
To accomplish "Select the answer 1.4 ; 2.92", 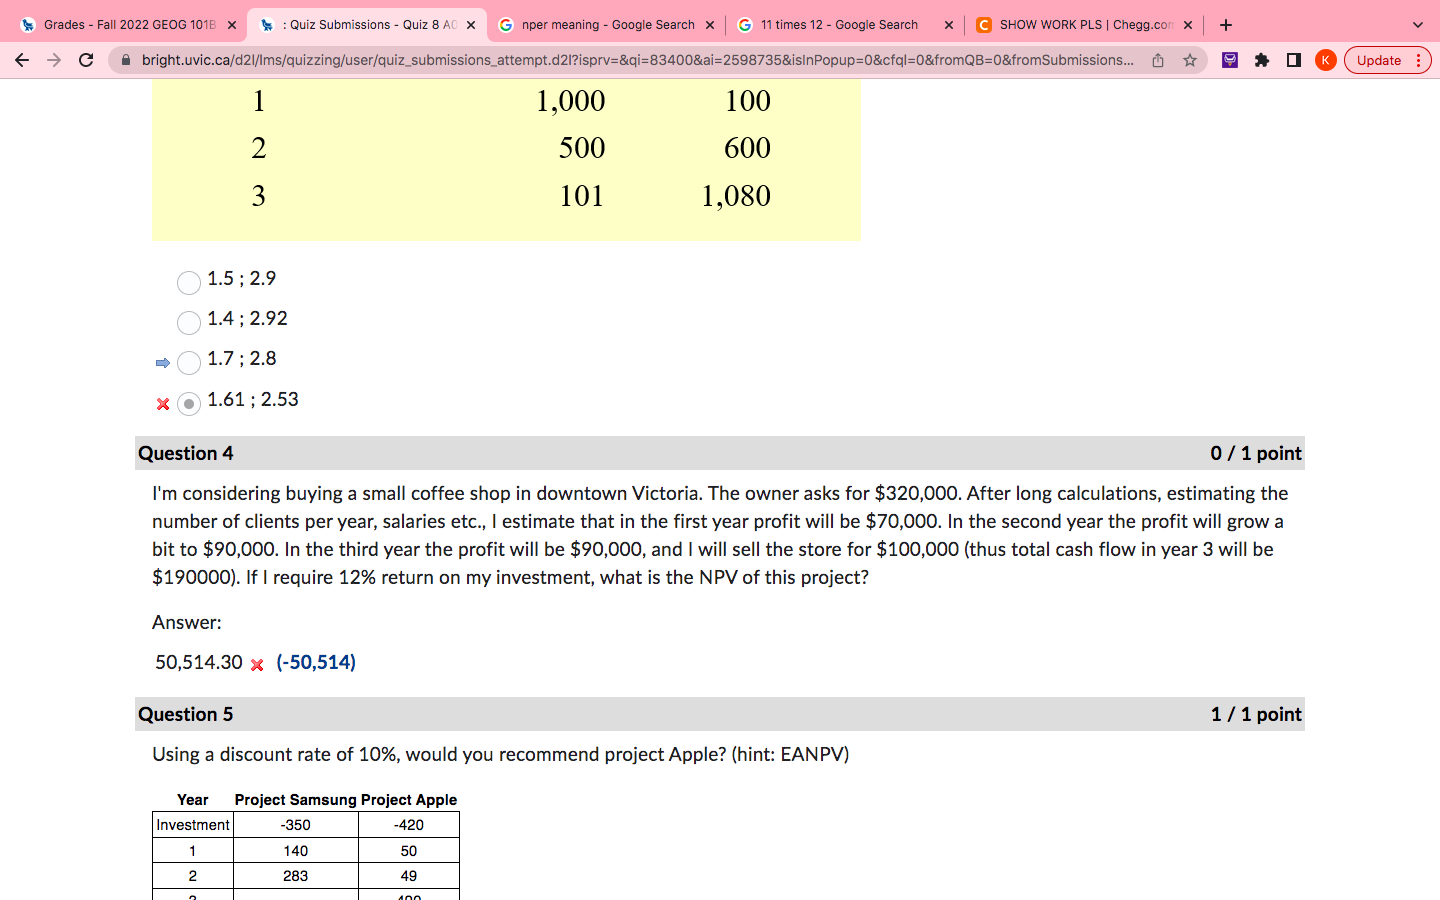I will pyautogui.click(x=188, y=322).
